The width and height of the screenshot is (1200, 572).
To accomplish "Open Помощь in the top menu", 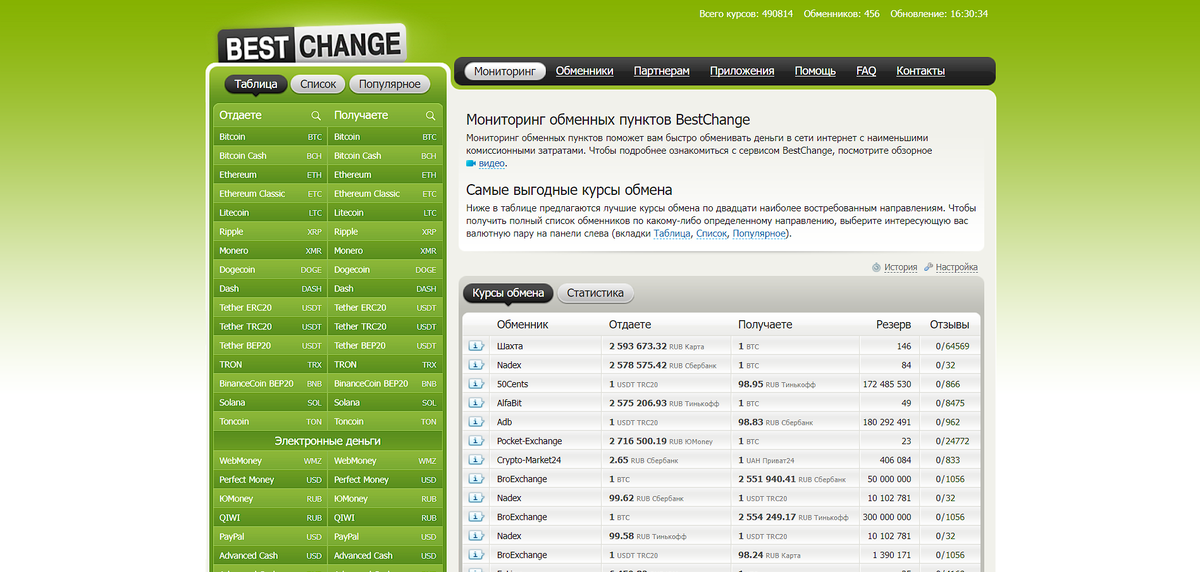I will point(815,71).
